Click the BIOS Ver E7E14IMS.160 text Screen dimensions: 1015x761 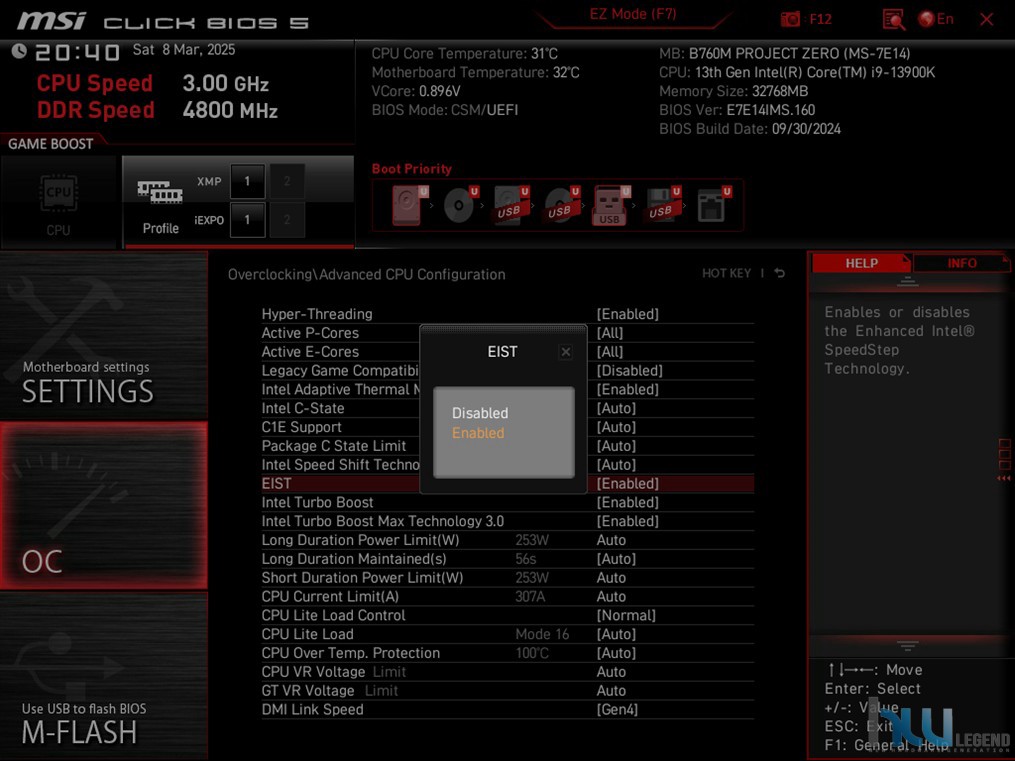(737, 110)
